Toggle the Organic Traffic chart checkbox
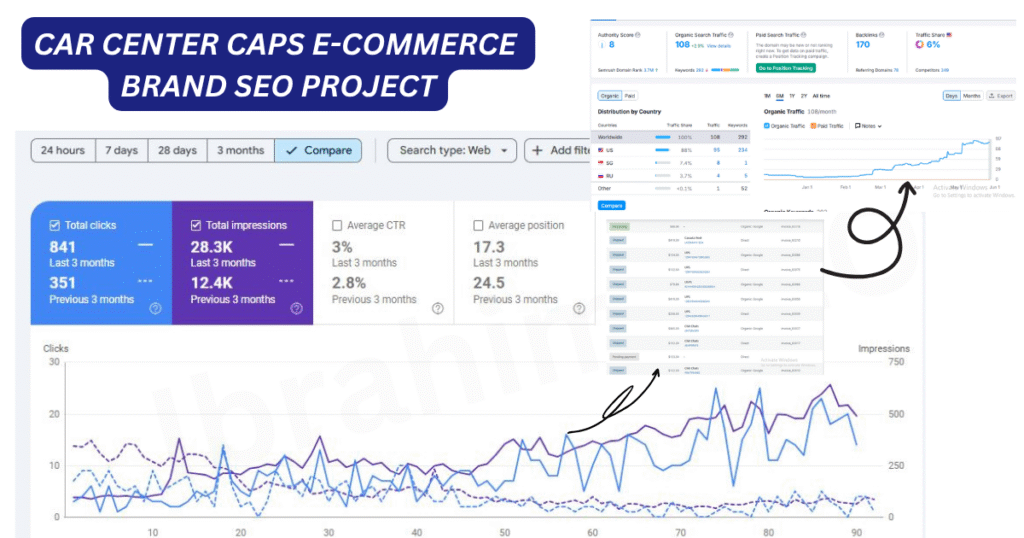Image resolution: width=1024 pixels, height=538 pixels. 766,126
